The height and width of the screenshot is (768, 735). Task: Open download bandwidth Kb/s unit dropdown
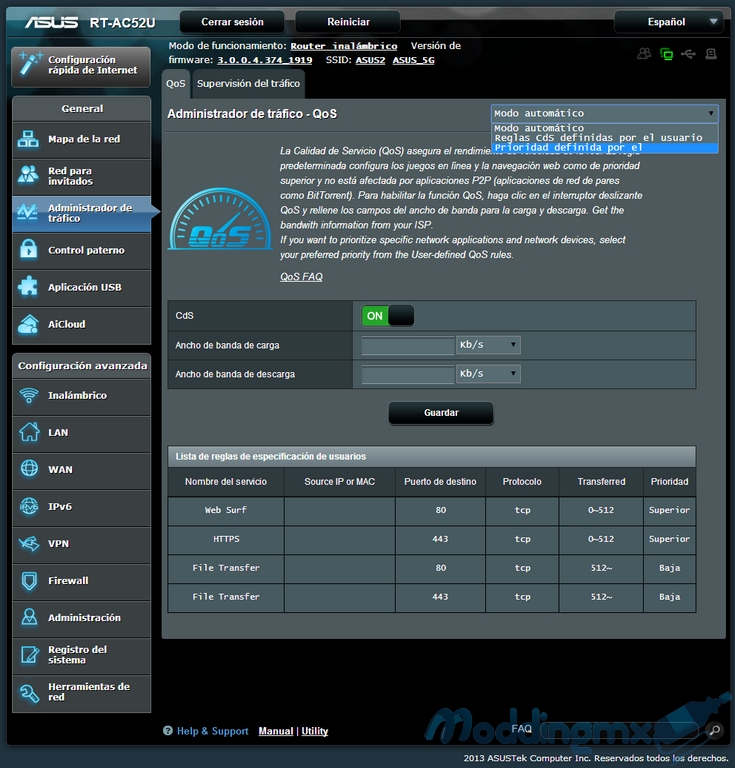click(x=488, y=374)
